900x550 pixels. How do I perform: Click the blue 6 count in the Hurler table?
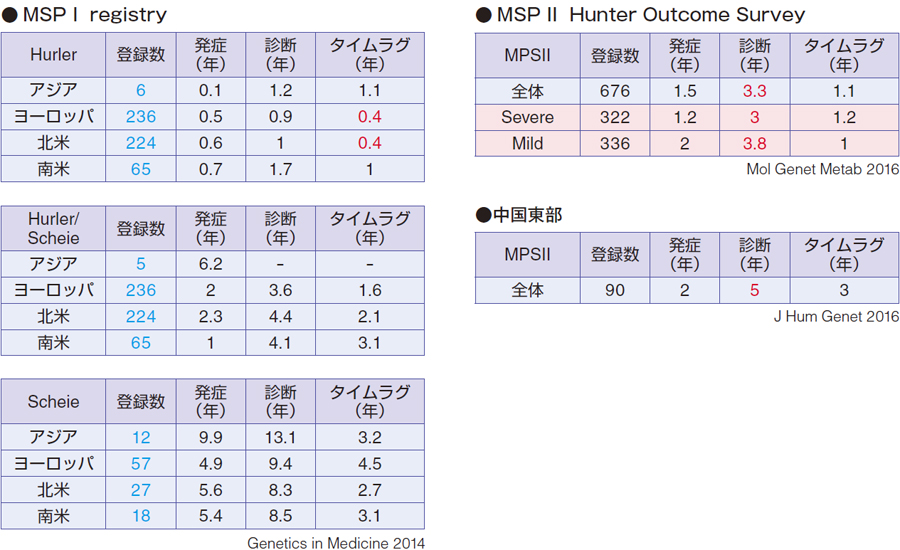click(141, 90)
